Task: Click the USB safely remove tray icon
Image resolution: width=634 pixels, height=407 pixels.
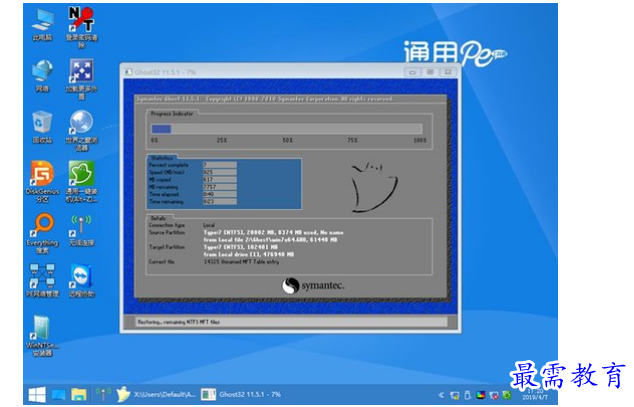Action: pos(468,395)
